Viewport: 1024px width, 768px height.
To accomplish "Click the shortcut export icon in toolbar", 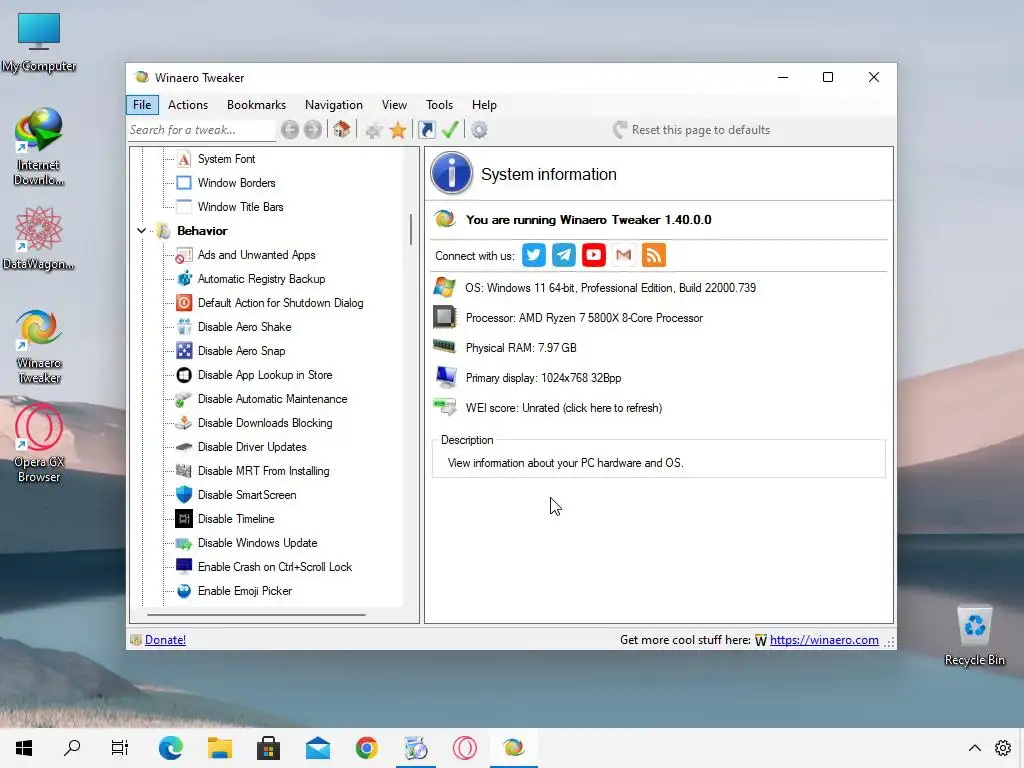I will 426,130.
